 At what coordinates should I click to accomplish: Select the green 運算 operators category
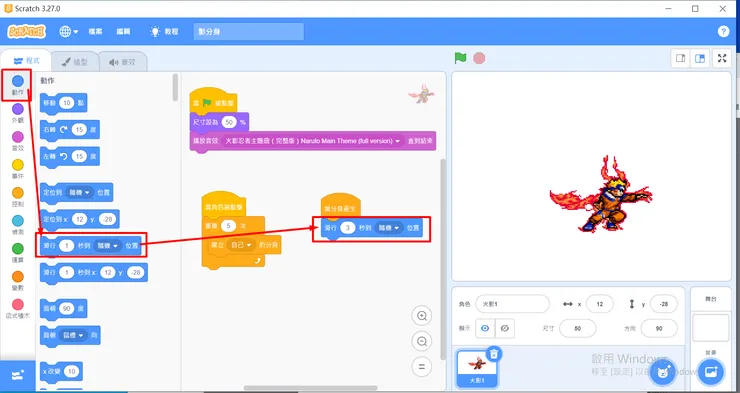click(17, 253)
